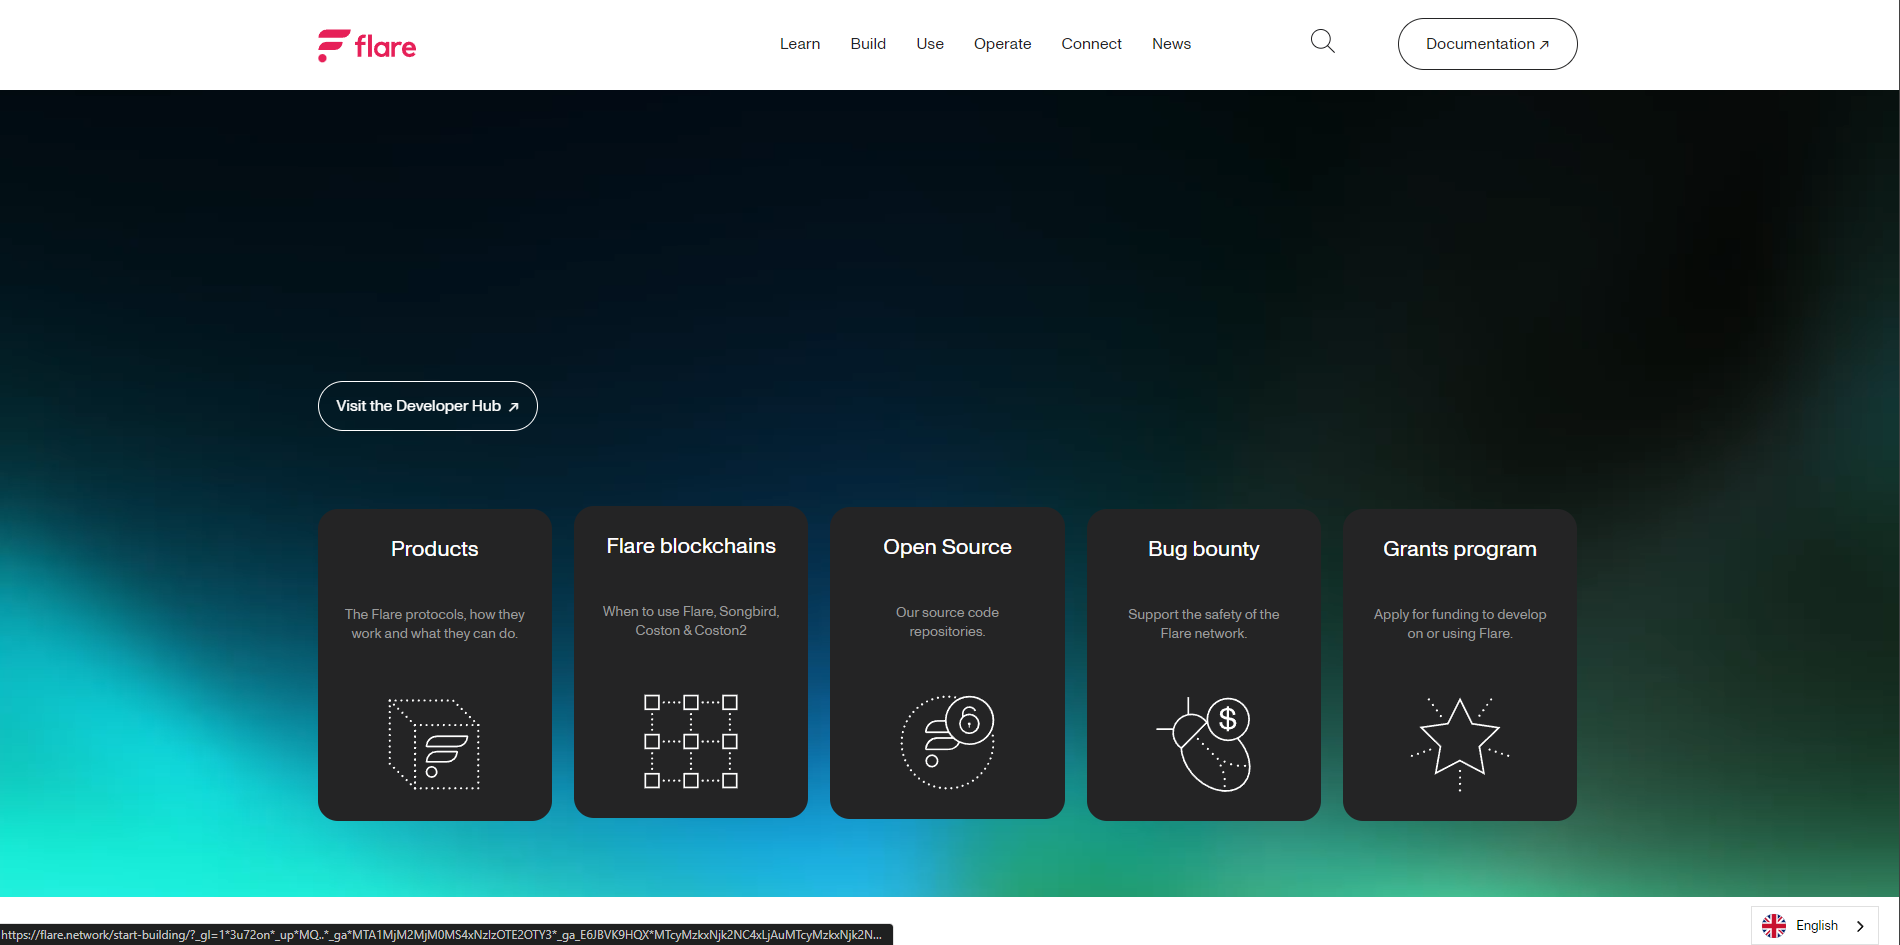The width and height of the screenshot is (1900, 945).
Task: Open the search magnifier icon
Action: [1322, 41]
